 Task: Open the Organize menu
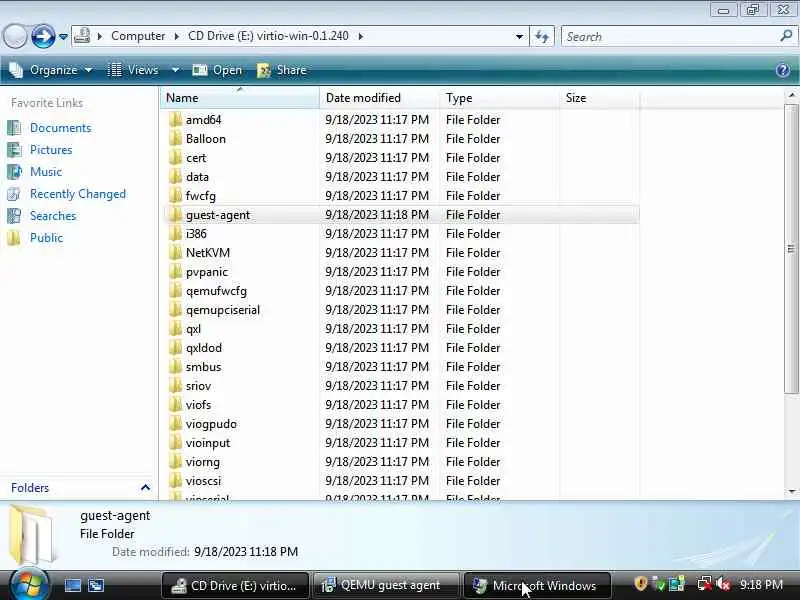52,70
